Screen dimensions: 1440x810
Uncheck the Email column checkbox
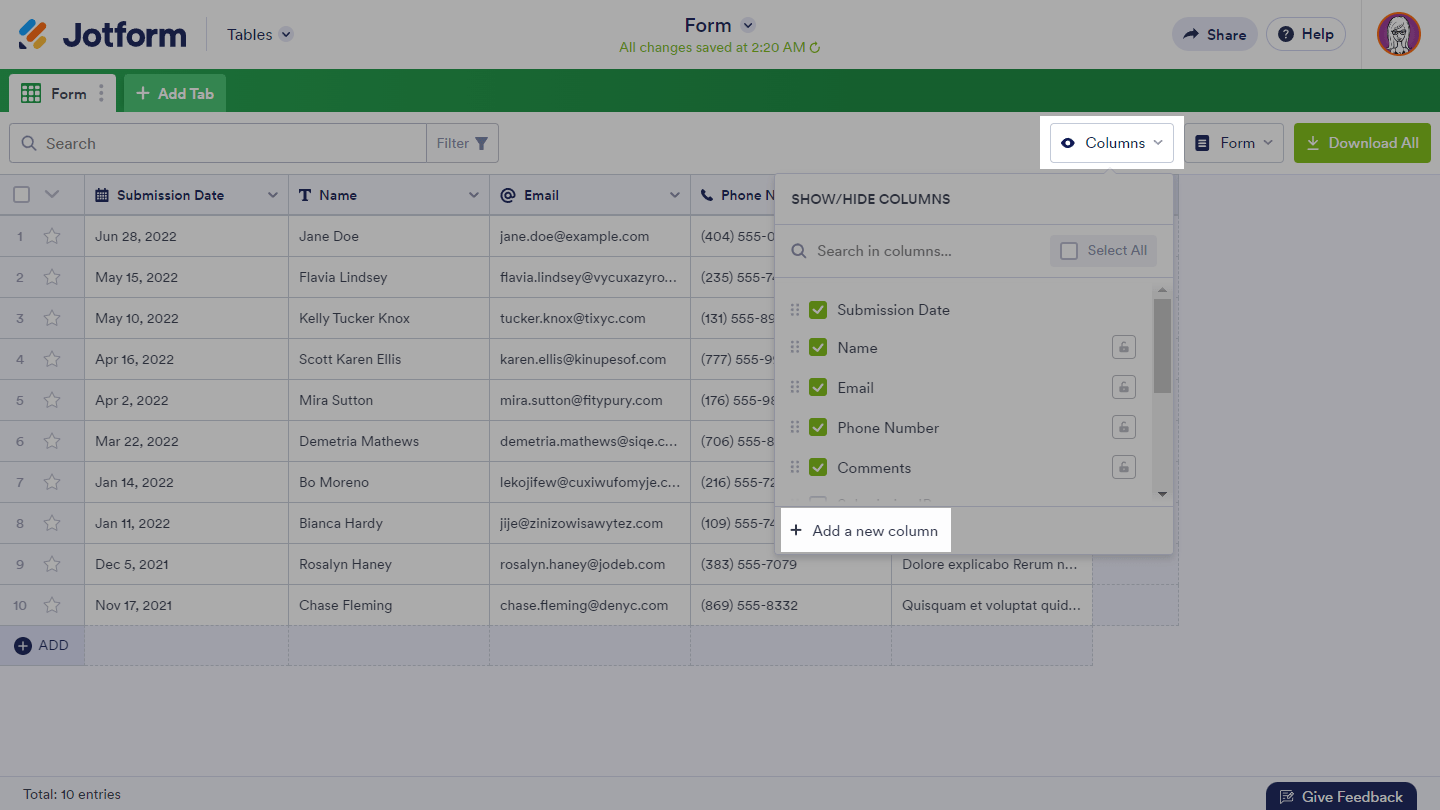pos(818,387)
